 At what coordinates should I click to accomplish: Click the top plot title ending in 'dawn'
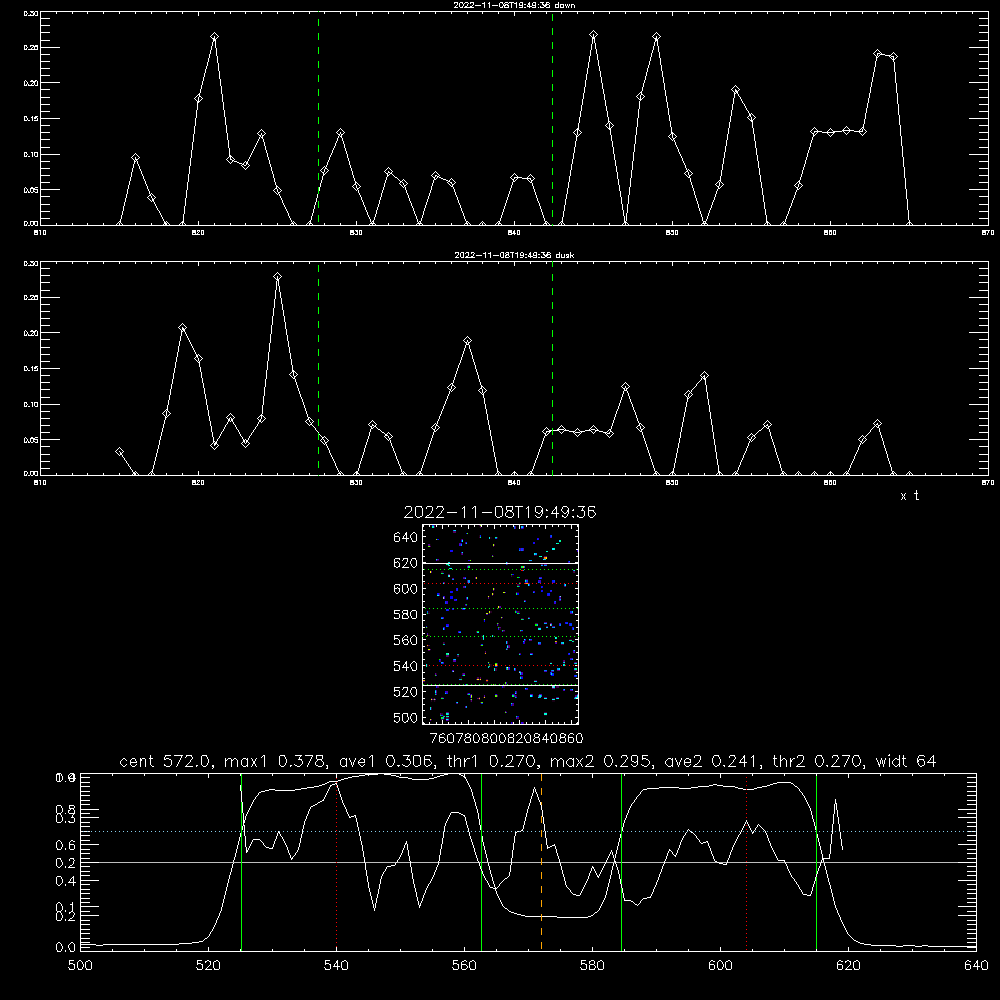pyautogui.click(x=514, y=5)
